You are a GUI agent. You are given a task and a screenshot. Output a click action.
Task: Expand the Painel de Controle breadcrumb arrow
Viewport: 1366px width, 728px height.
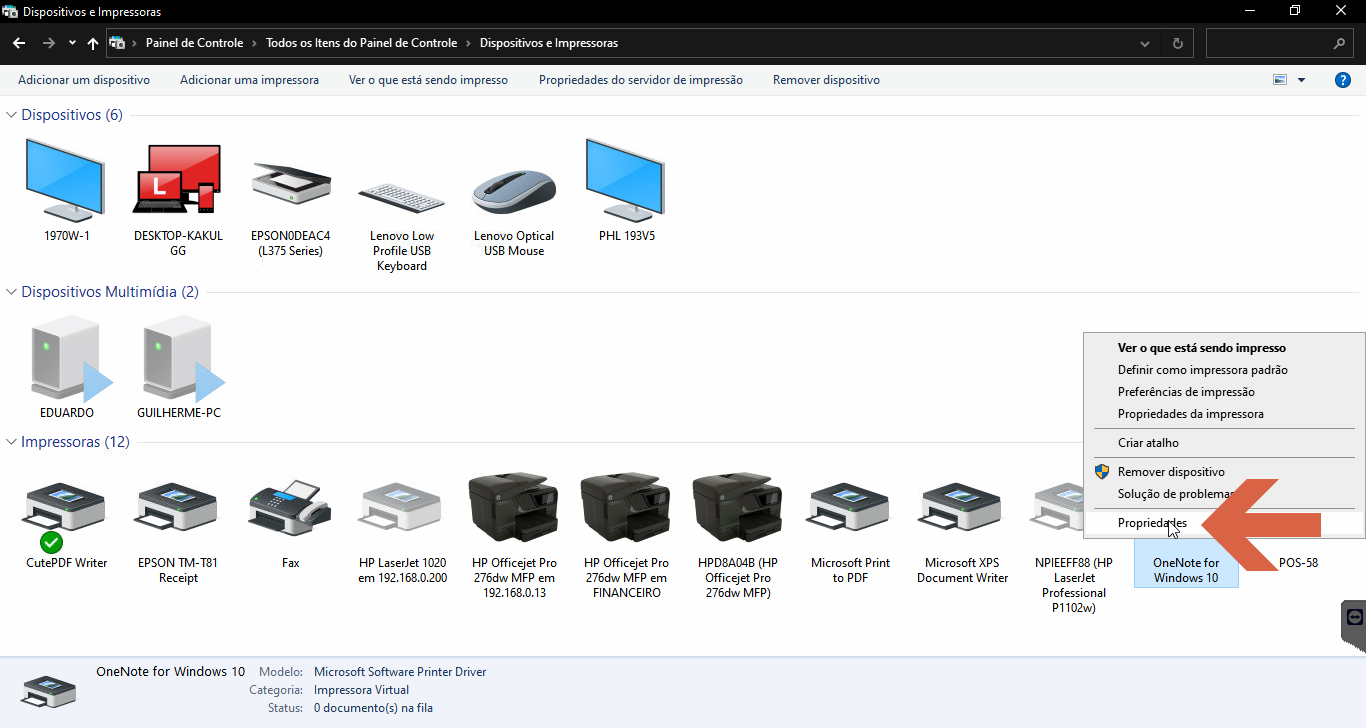[255, 43]
